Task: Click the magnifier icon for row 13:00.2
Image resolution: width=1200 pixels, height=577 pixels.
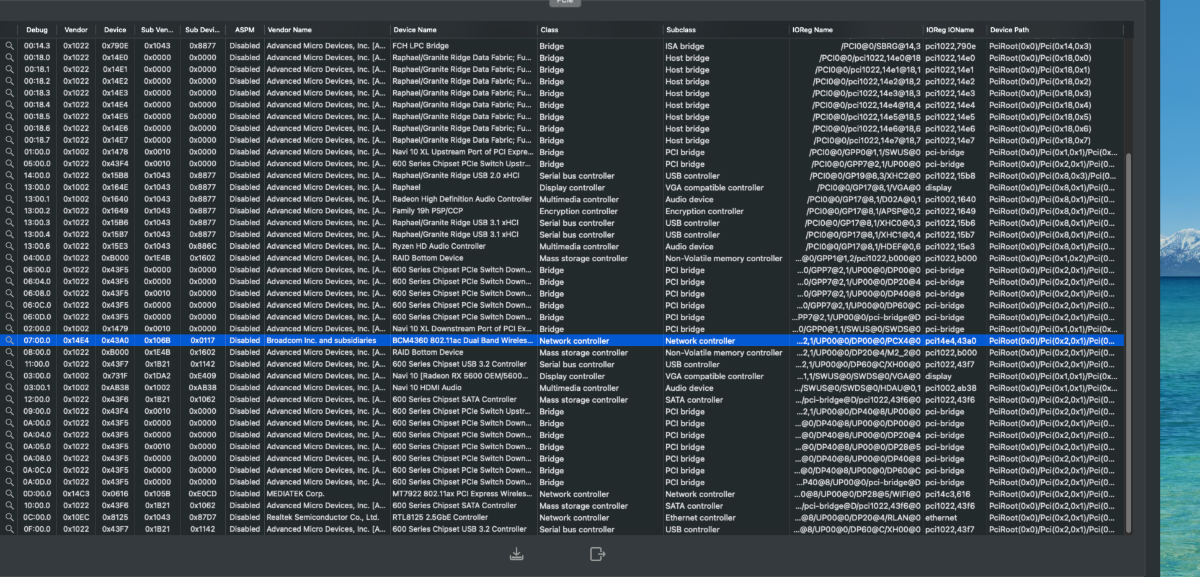Action: tap(10, 211)
